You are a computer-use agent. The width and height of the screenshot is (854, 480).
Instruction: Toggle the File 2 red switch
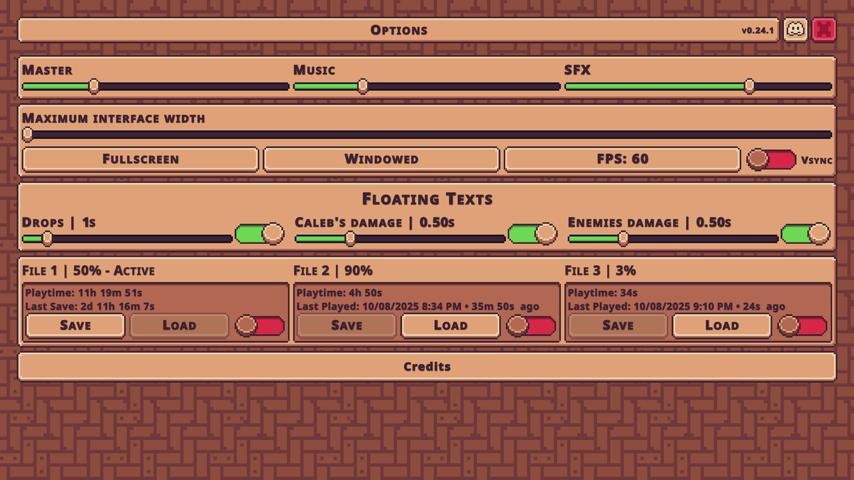(531, 325)
